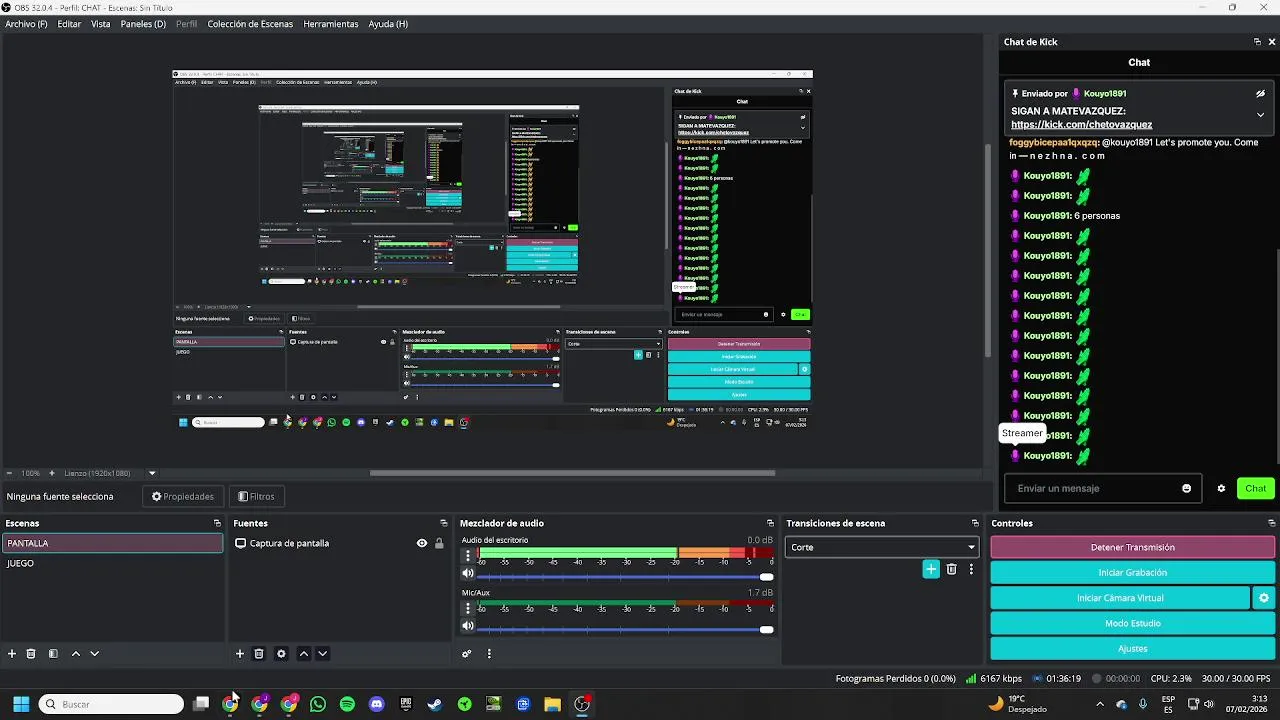This screenshot has width=1280, height=720.
Task: Open transition properties three-dot menu
Action: 971,569
